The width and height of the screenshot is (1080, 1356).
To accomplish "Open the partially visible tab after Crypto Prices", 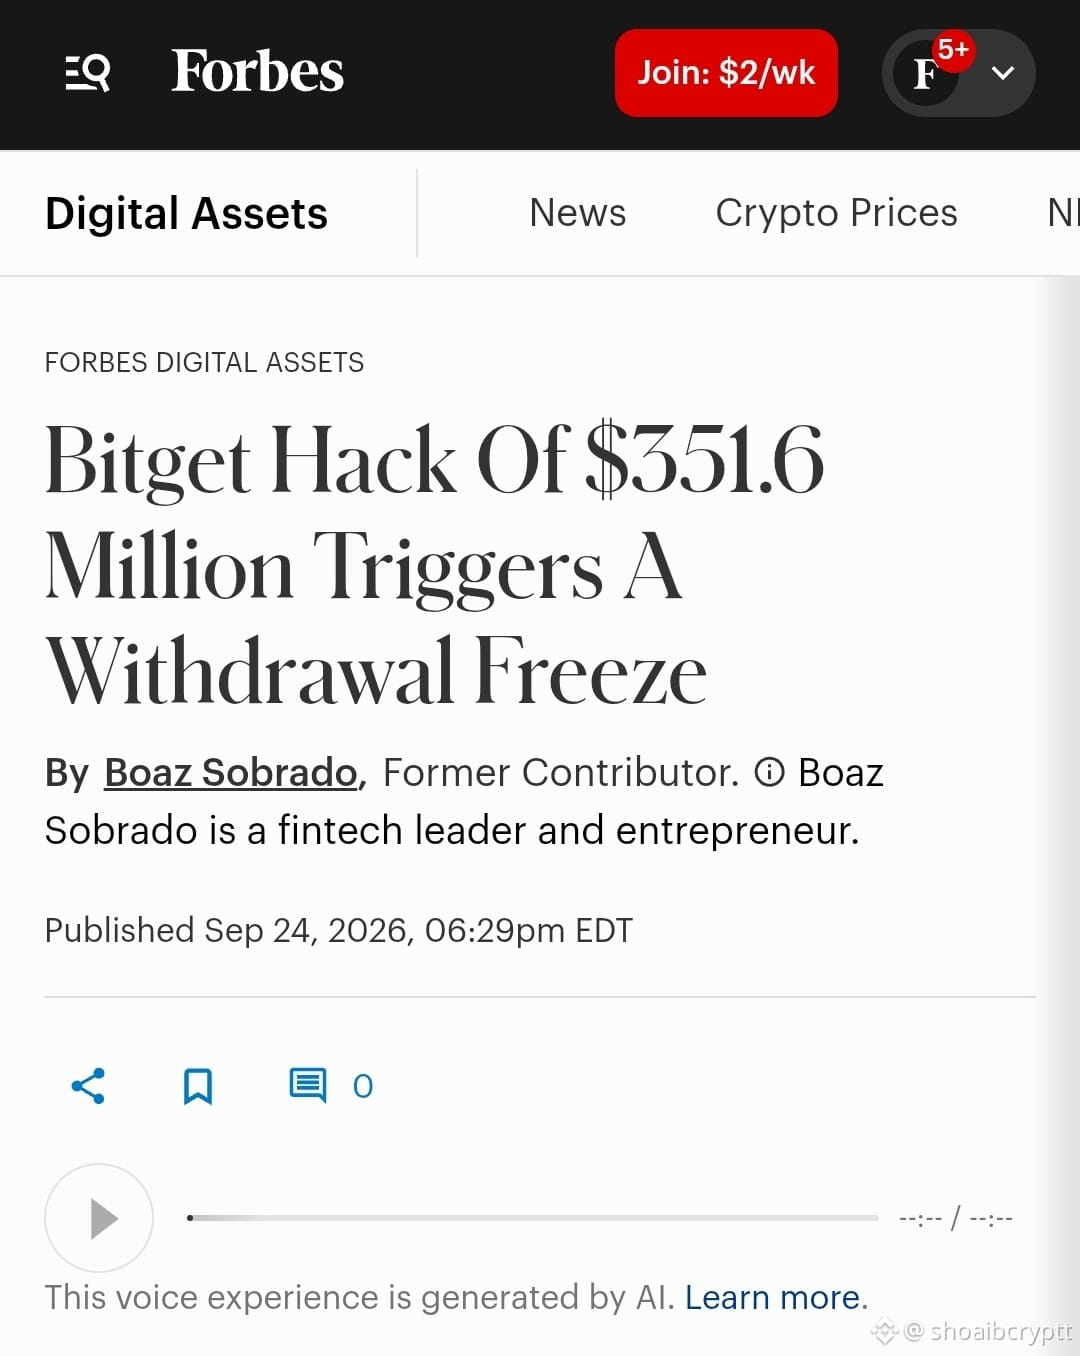I will [x=1063, y=213].
